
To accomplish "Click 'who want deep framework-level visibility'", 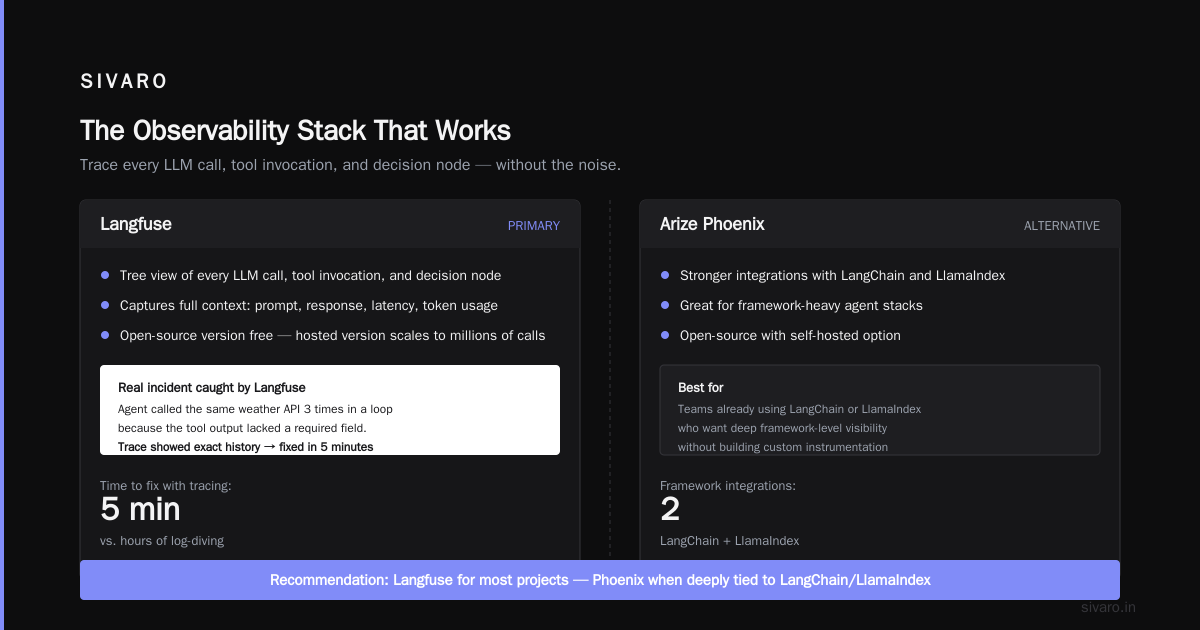I will (782, 428).
